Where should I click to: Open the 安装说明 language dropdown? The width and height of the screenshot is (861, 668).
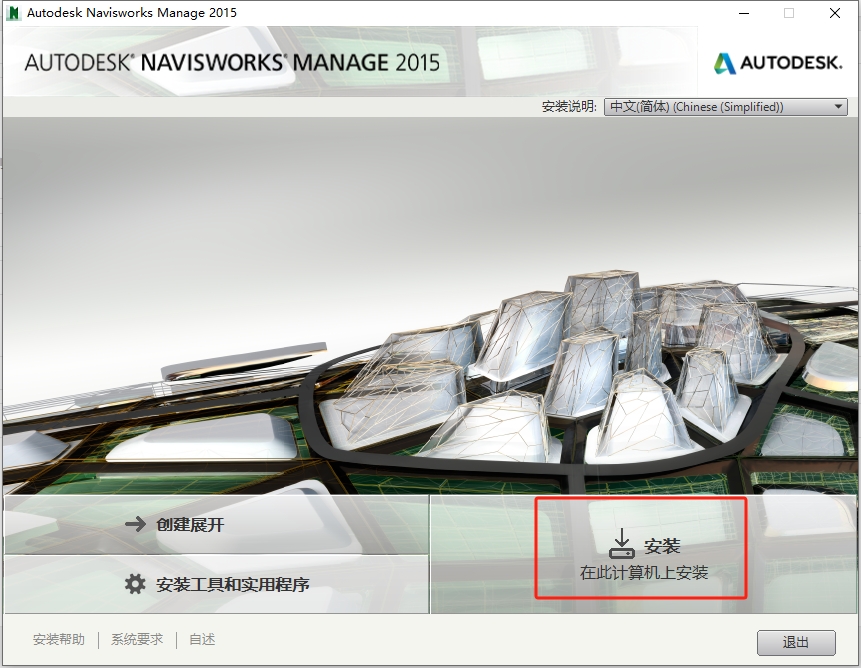[725, 106]
